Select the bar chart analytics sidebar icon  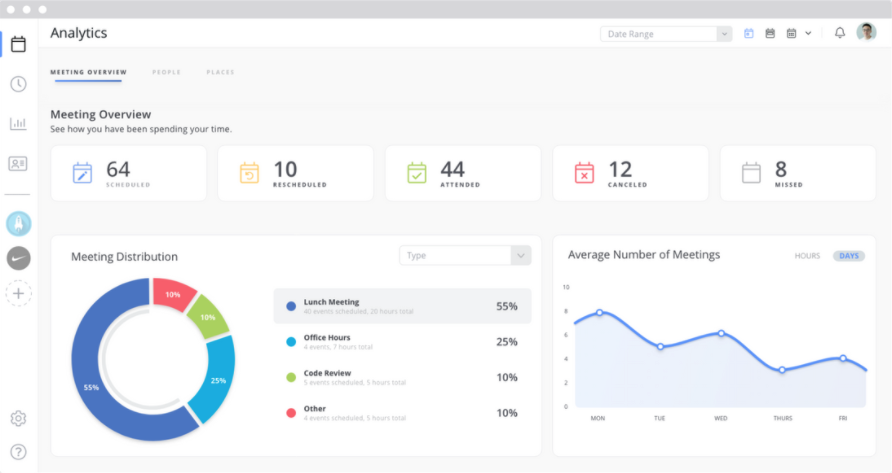click(18, 123)
